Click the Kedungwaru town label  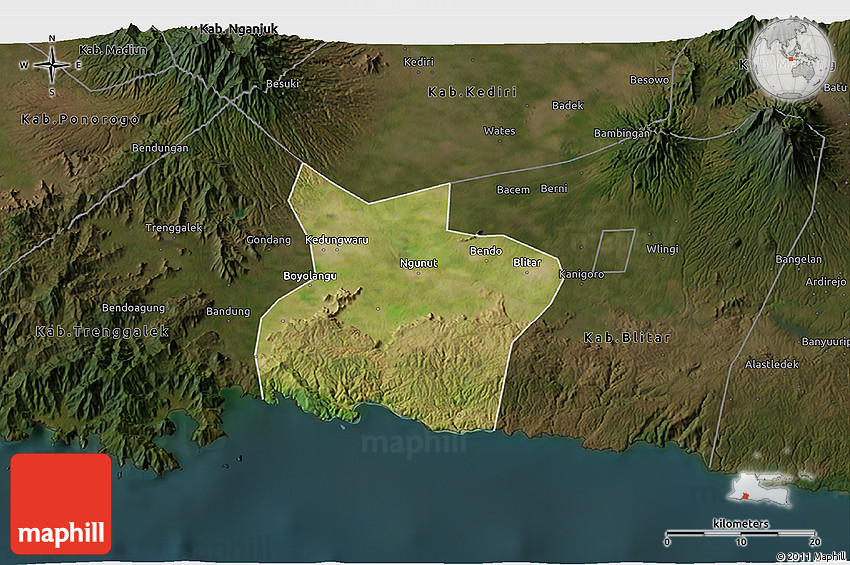(336, 240)
